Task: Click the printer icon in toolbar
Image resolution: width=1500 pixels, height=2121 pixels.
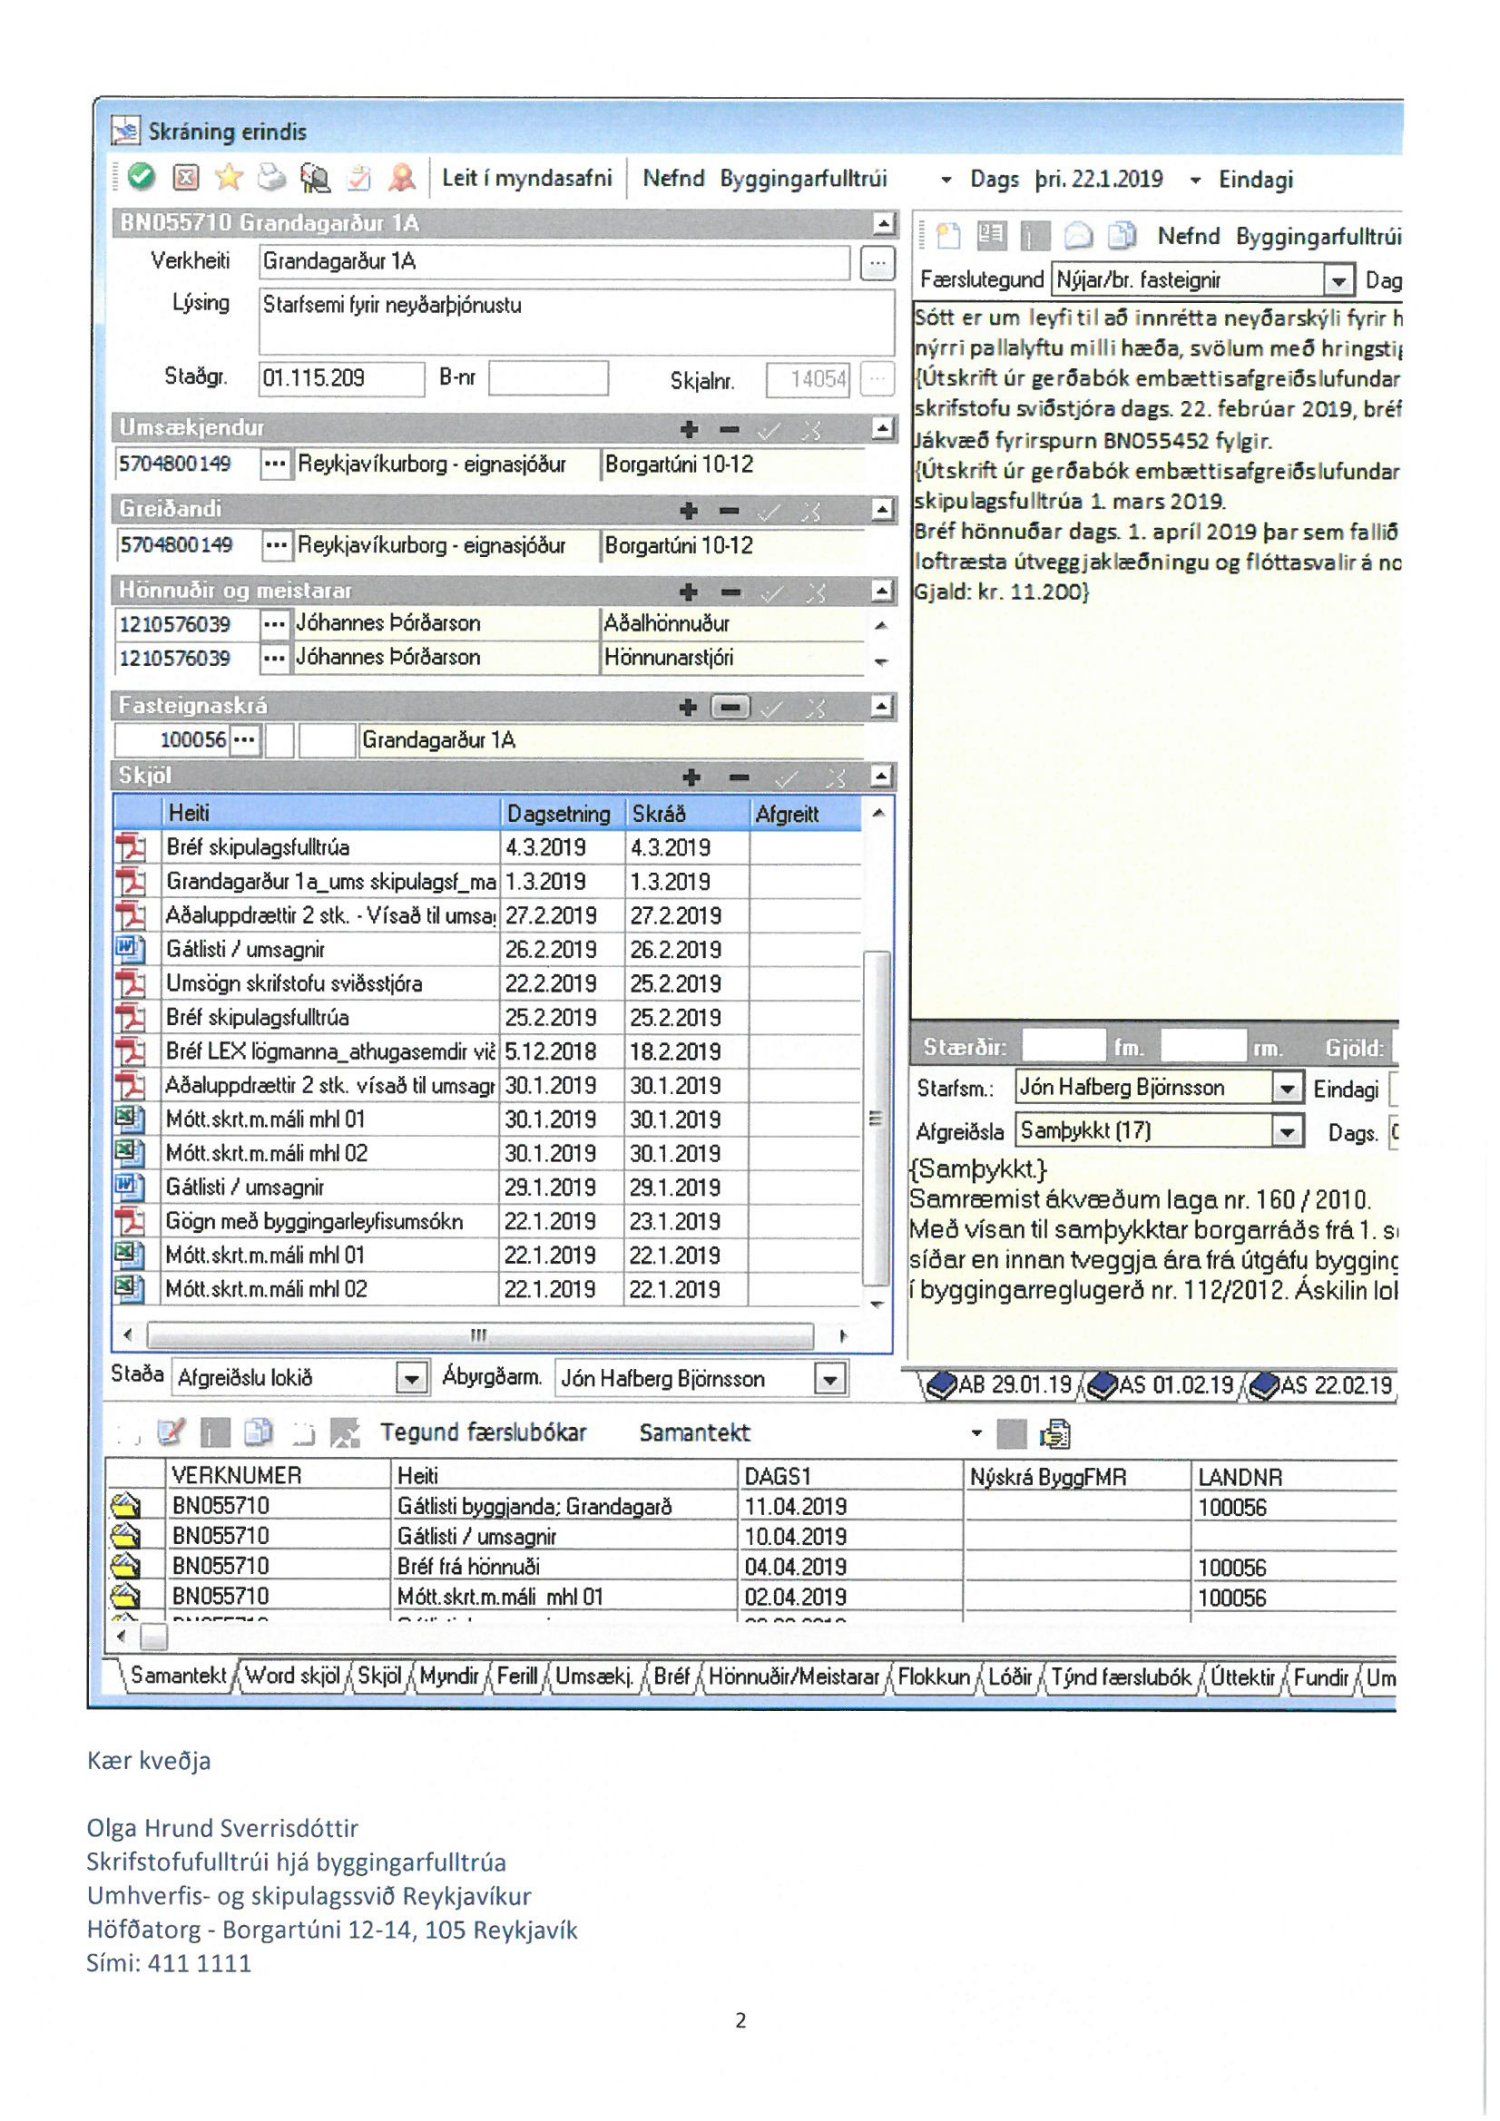Action: coord(271,178)
